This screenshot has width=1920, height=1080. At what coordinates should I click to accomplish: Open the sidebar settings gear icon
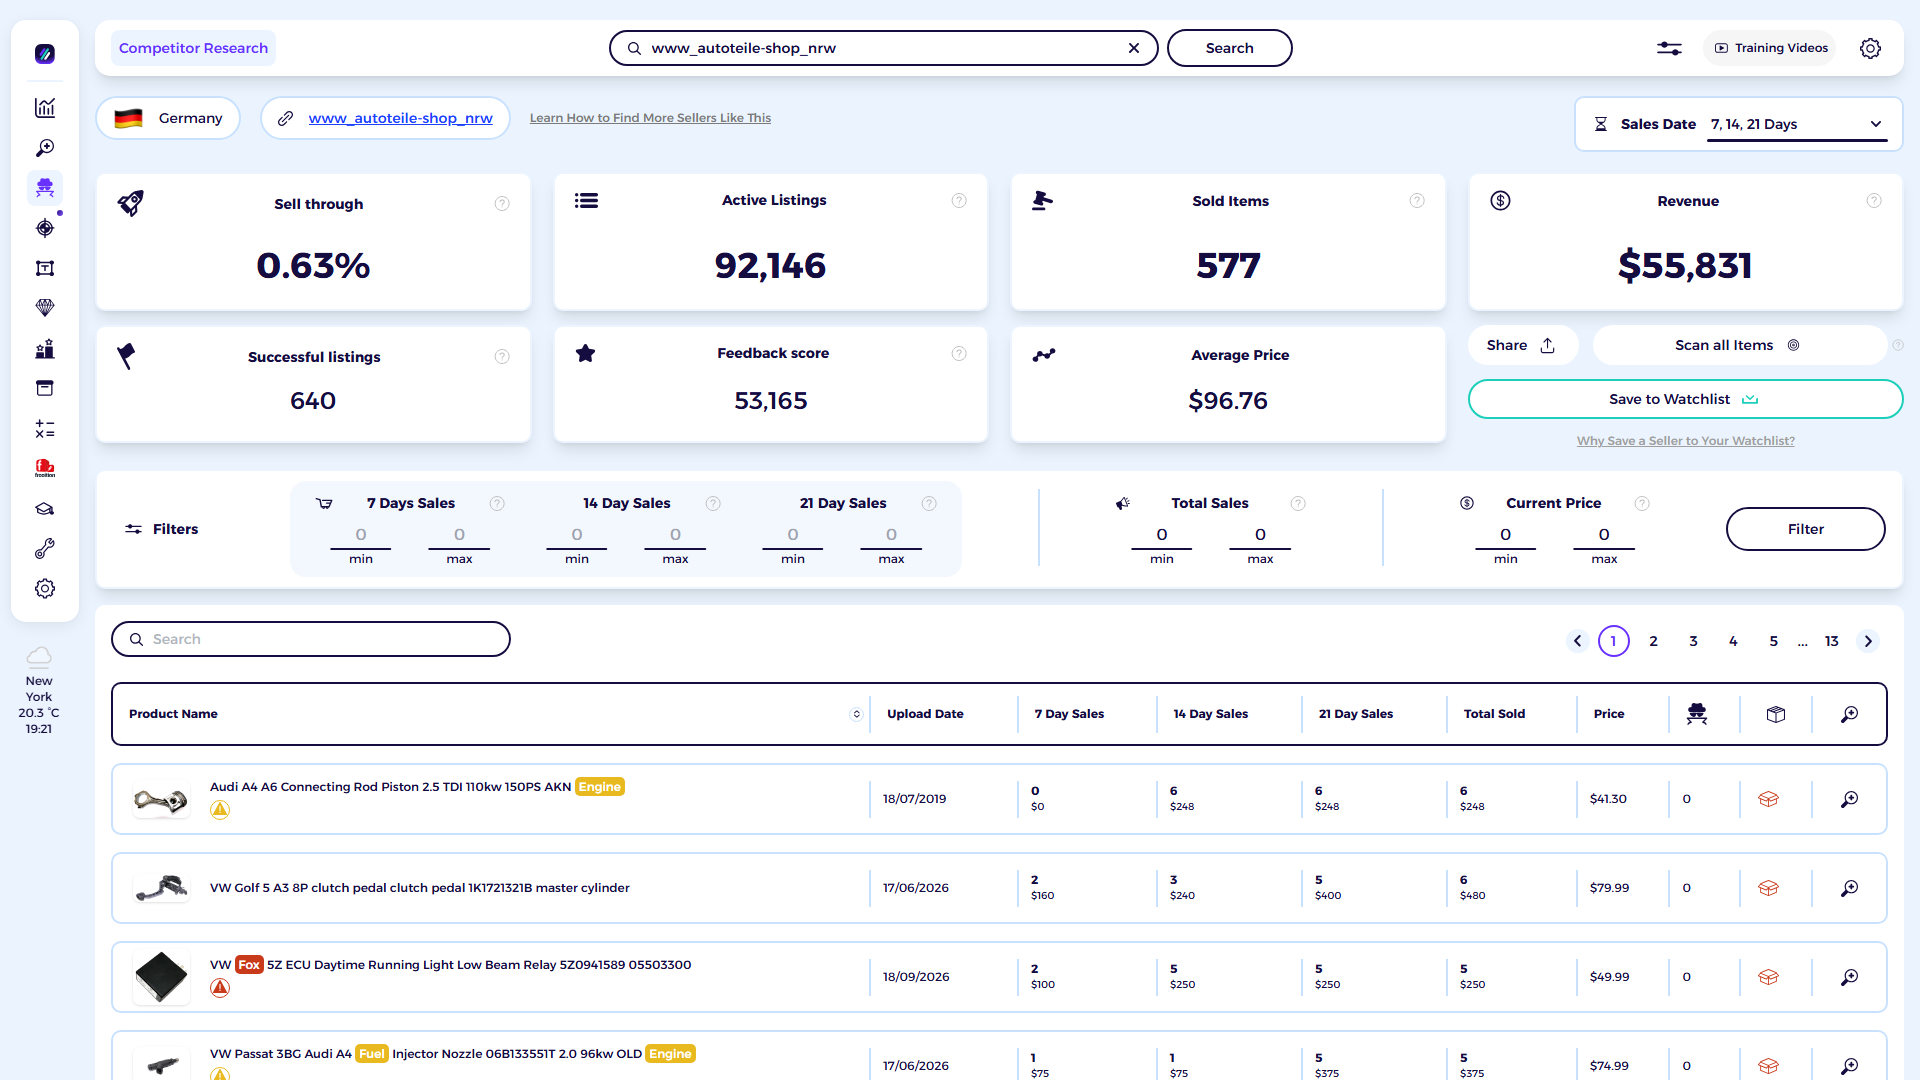(x=45, y=589)
